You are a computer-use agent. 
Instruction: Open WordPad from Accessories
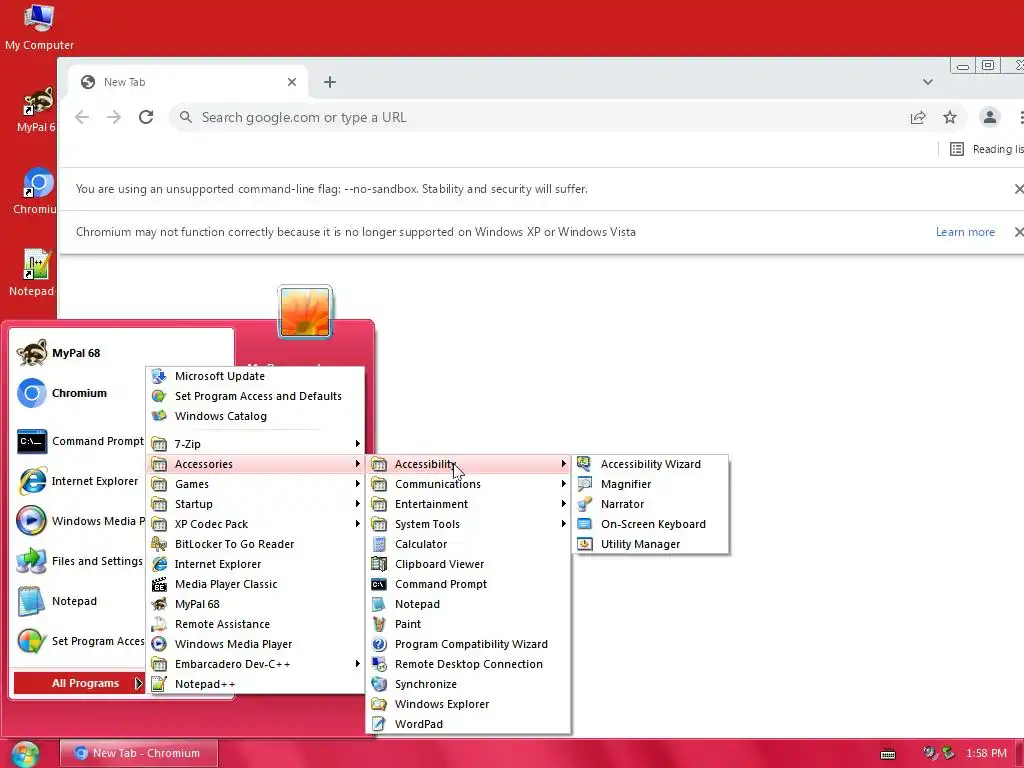point(468,724)
